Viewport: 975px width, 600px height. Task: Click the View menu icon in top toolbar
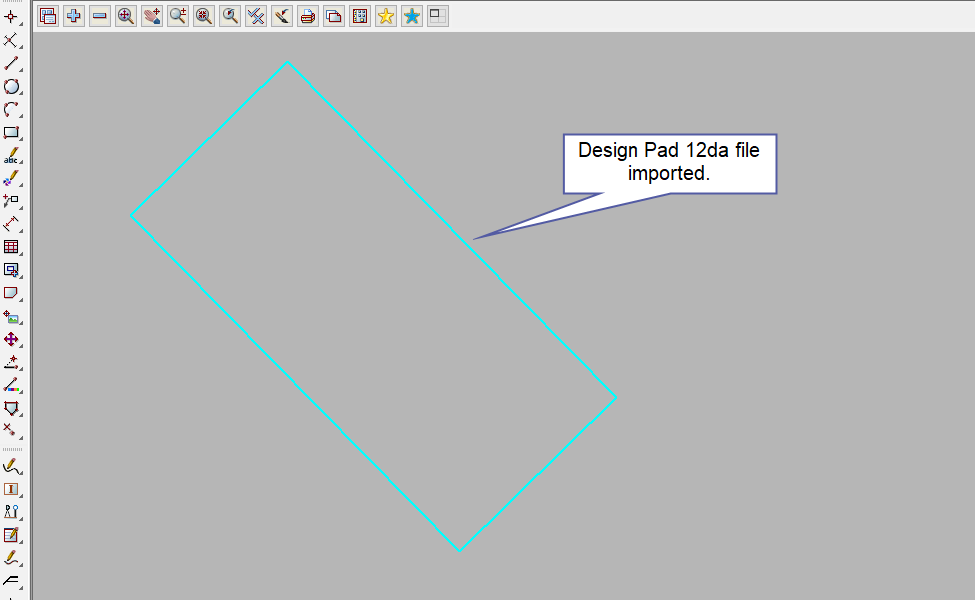click(48, 16)
